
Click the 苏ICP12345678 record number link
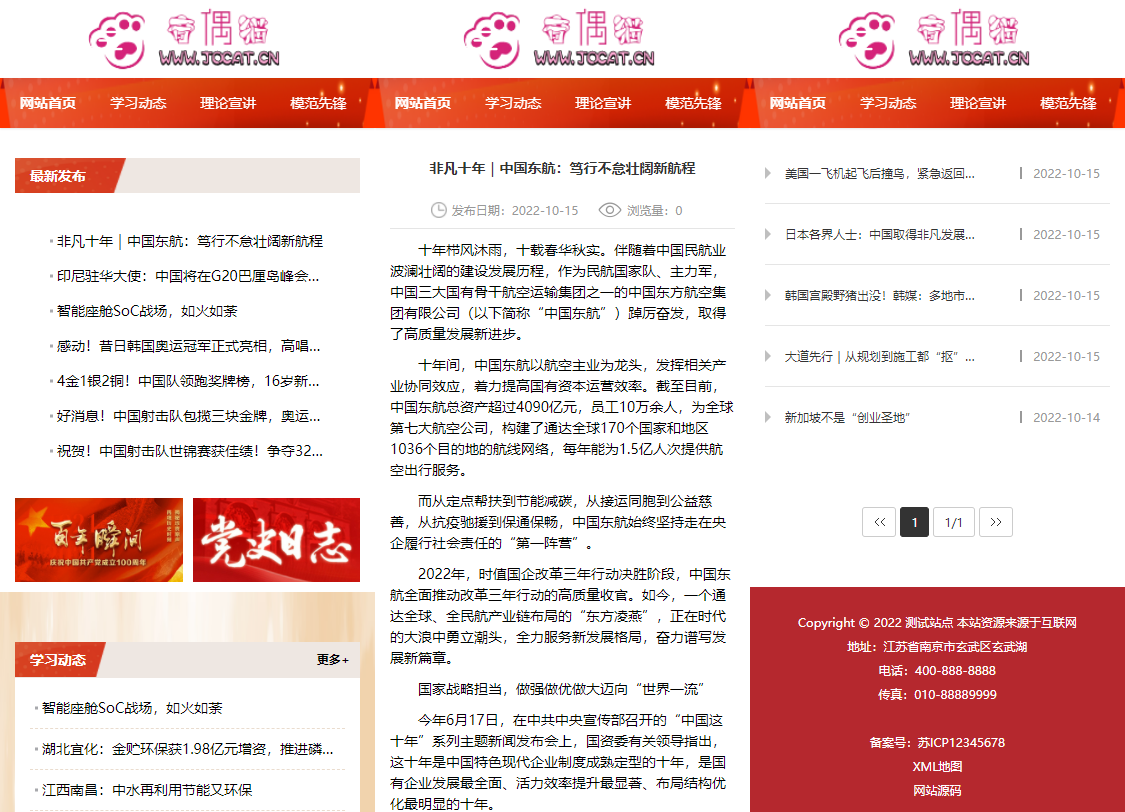click(961, 742)
